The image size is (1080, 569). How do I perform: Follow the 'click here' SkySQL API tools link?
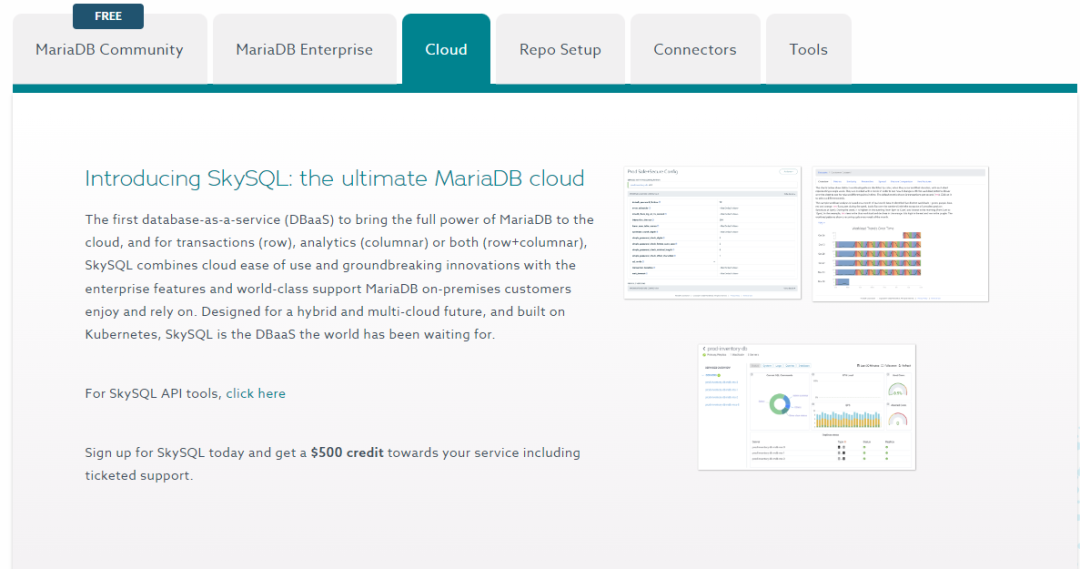256,393
